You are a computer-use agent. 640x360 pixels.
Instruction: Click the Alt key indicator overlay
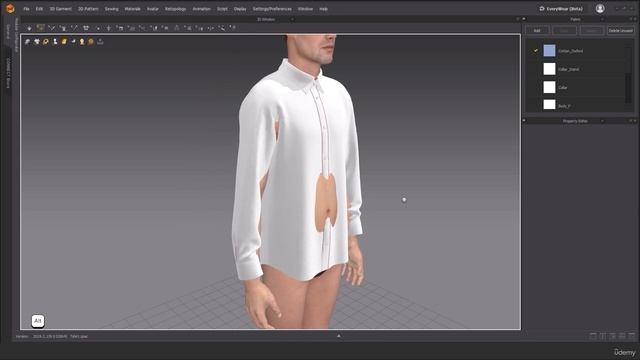point(38,321)
